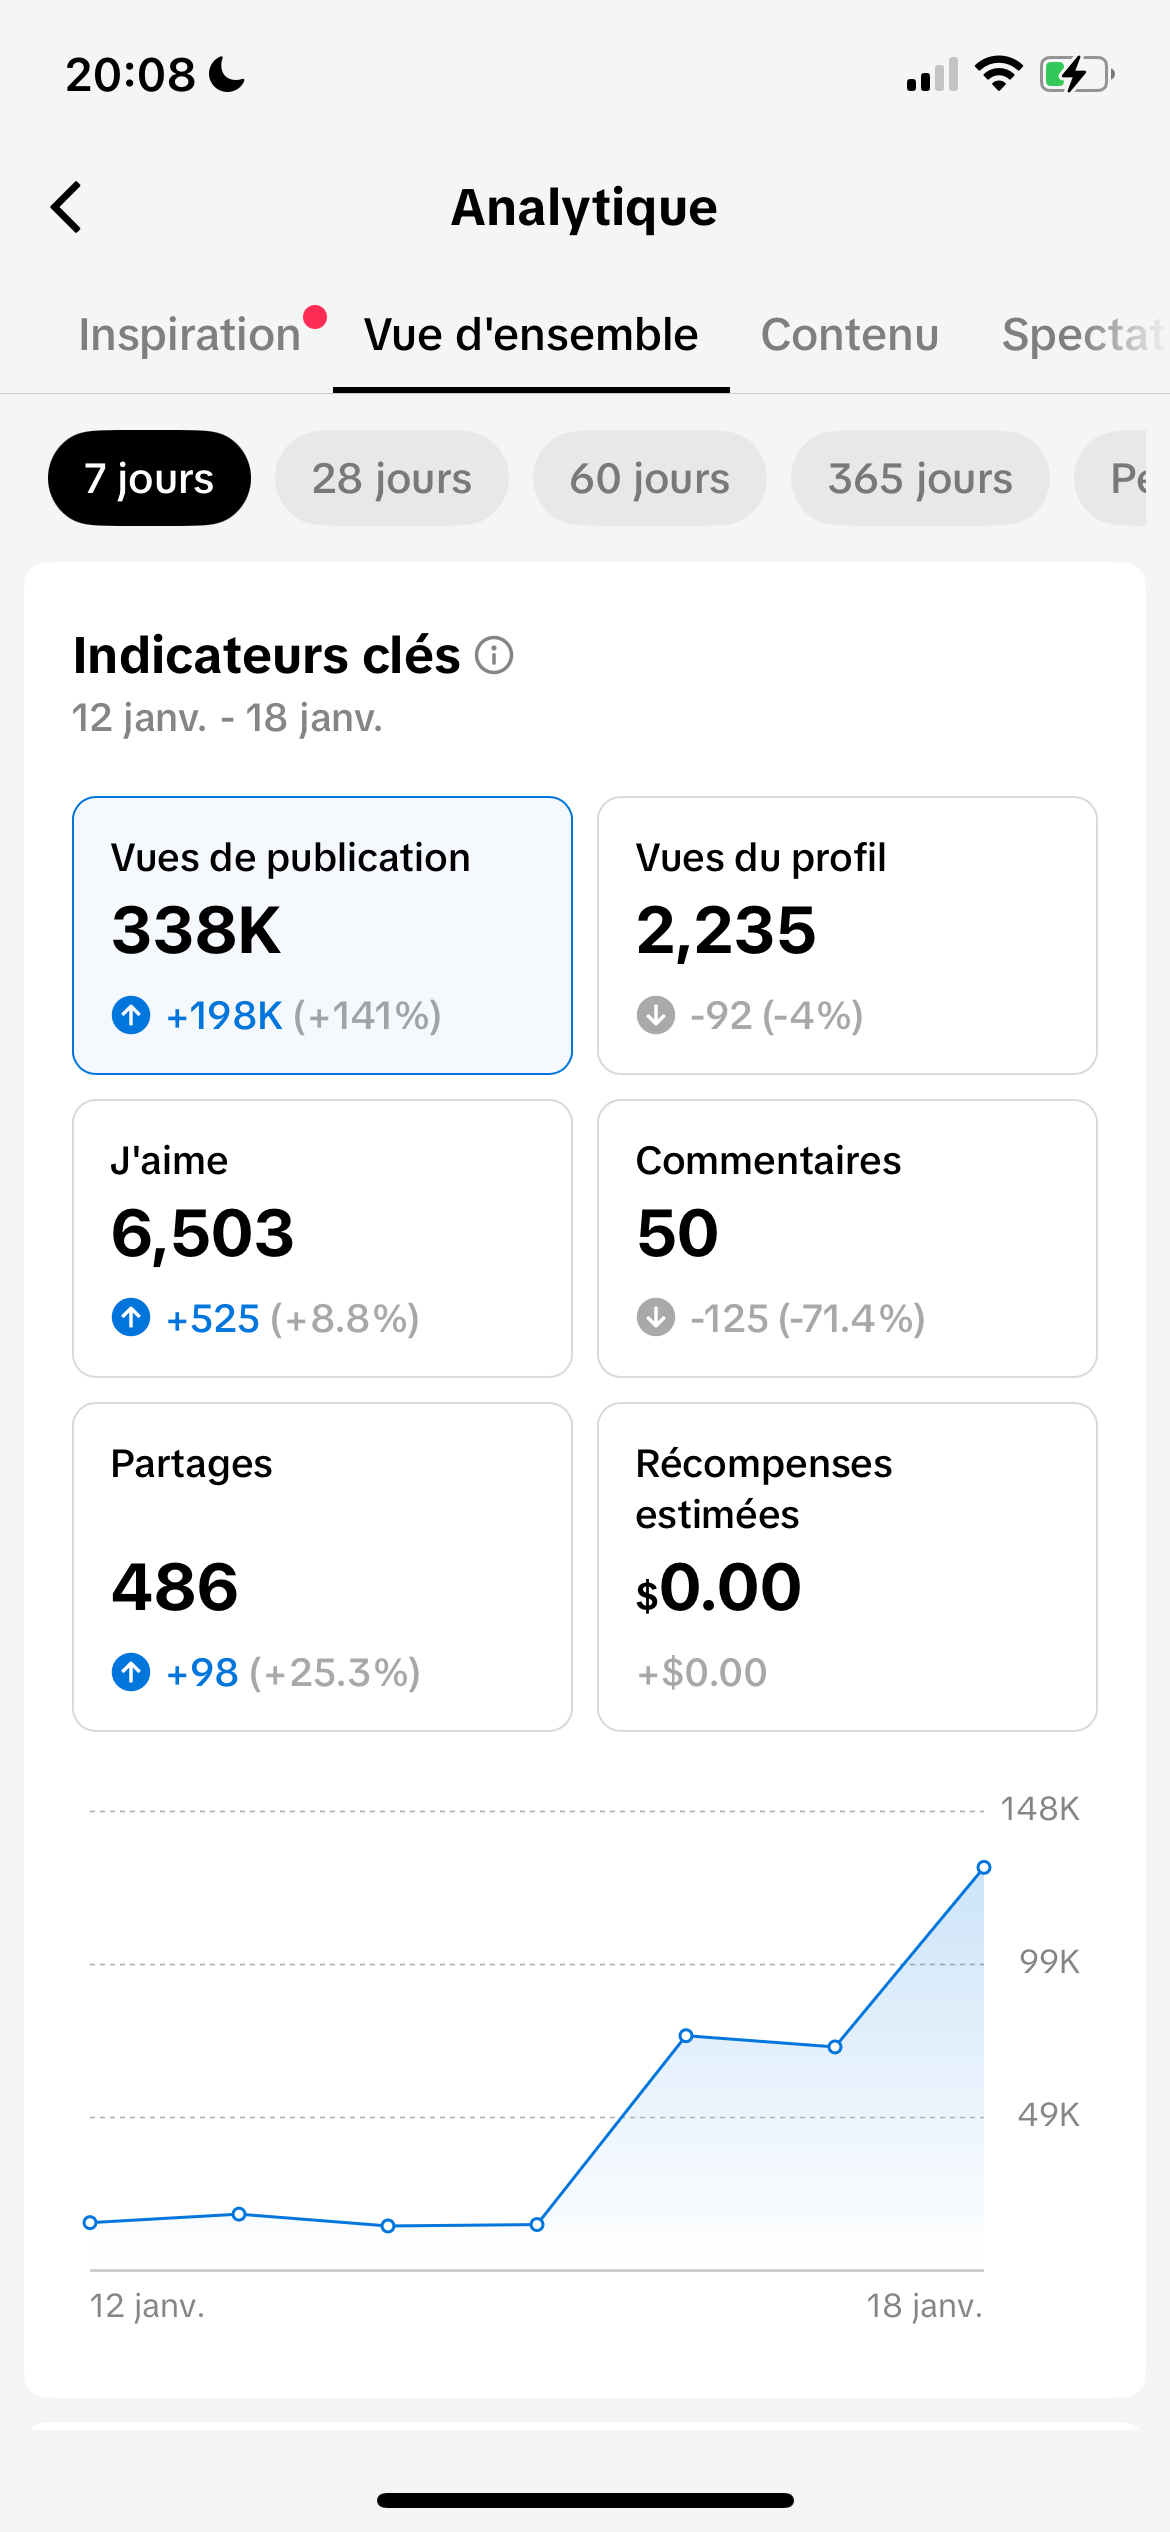This screenshot has height=2532, width=1170.
Task: Tap the blue up-arrow icon in Partages card
Action: [131, 1671]
